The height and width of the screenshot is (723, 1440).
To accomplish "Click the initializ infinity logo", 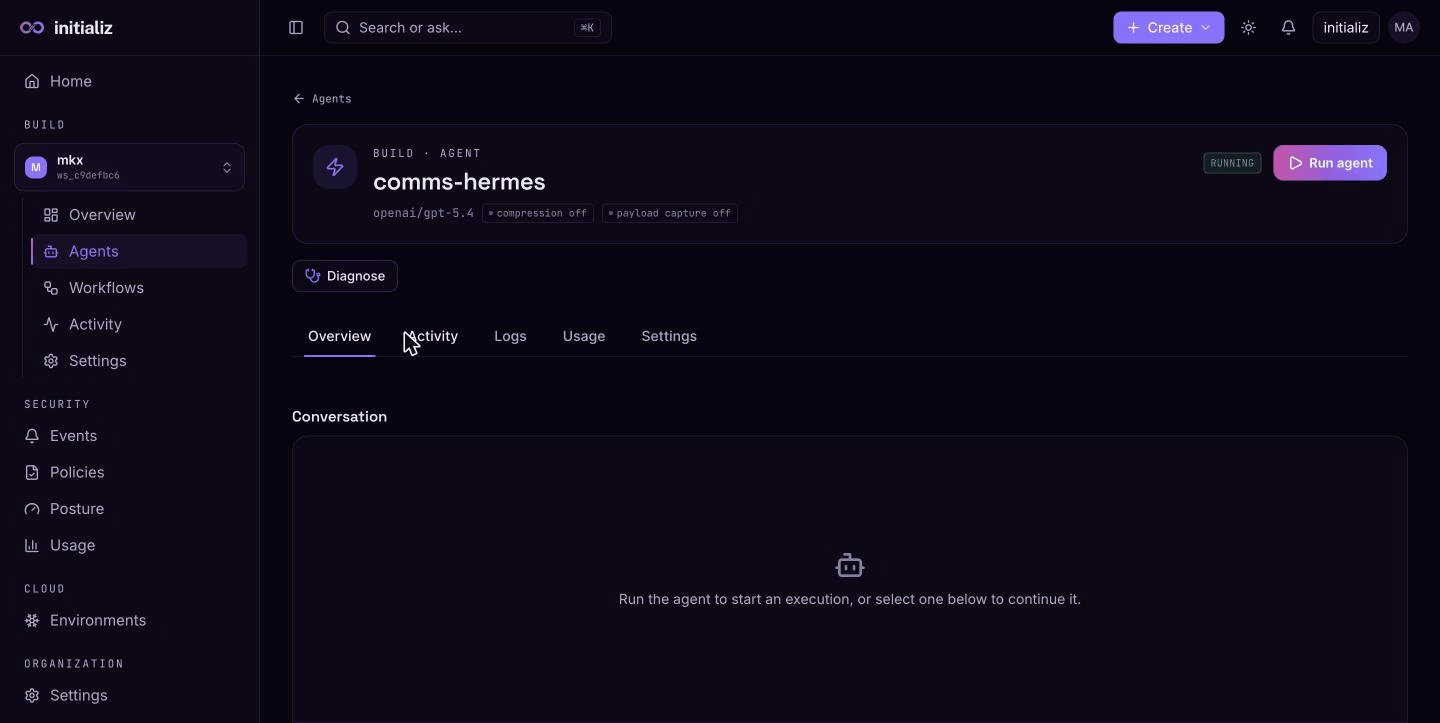I will [x=32, y=28].
